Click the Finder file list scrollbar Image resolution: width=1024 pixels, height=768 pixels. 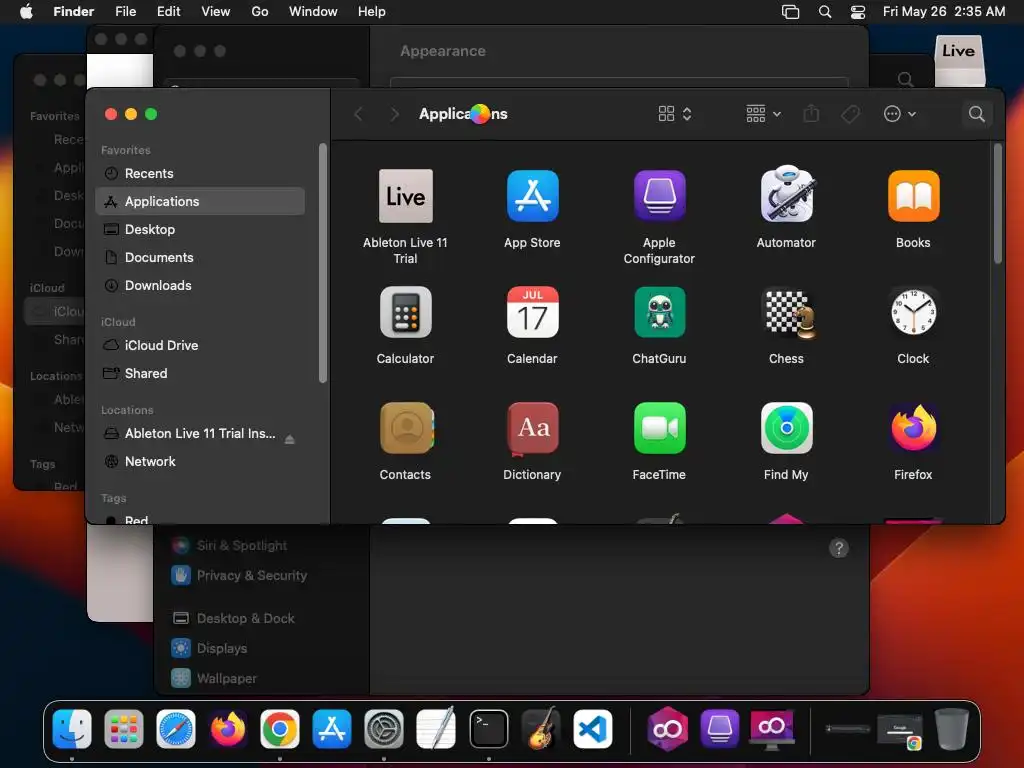click(997, 204)
